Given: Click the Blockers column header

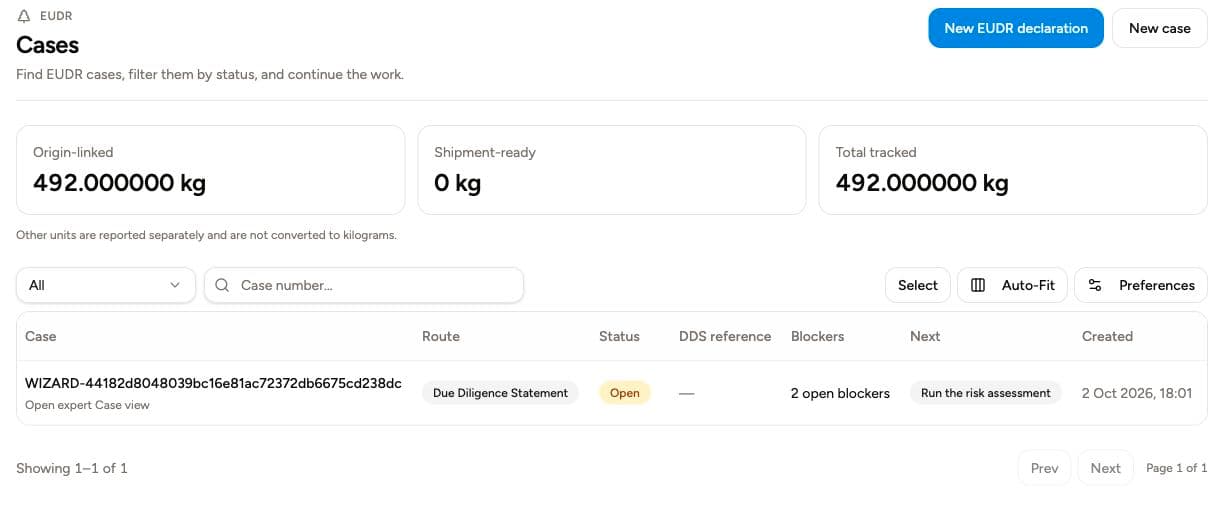Looking at the screenshot, I should pos(818,336).
